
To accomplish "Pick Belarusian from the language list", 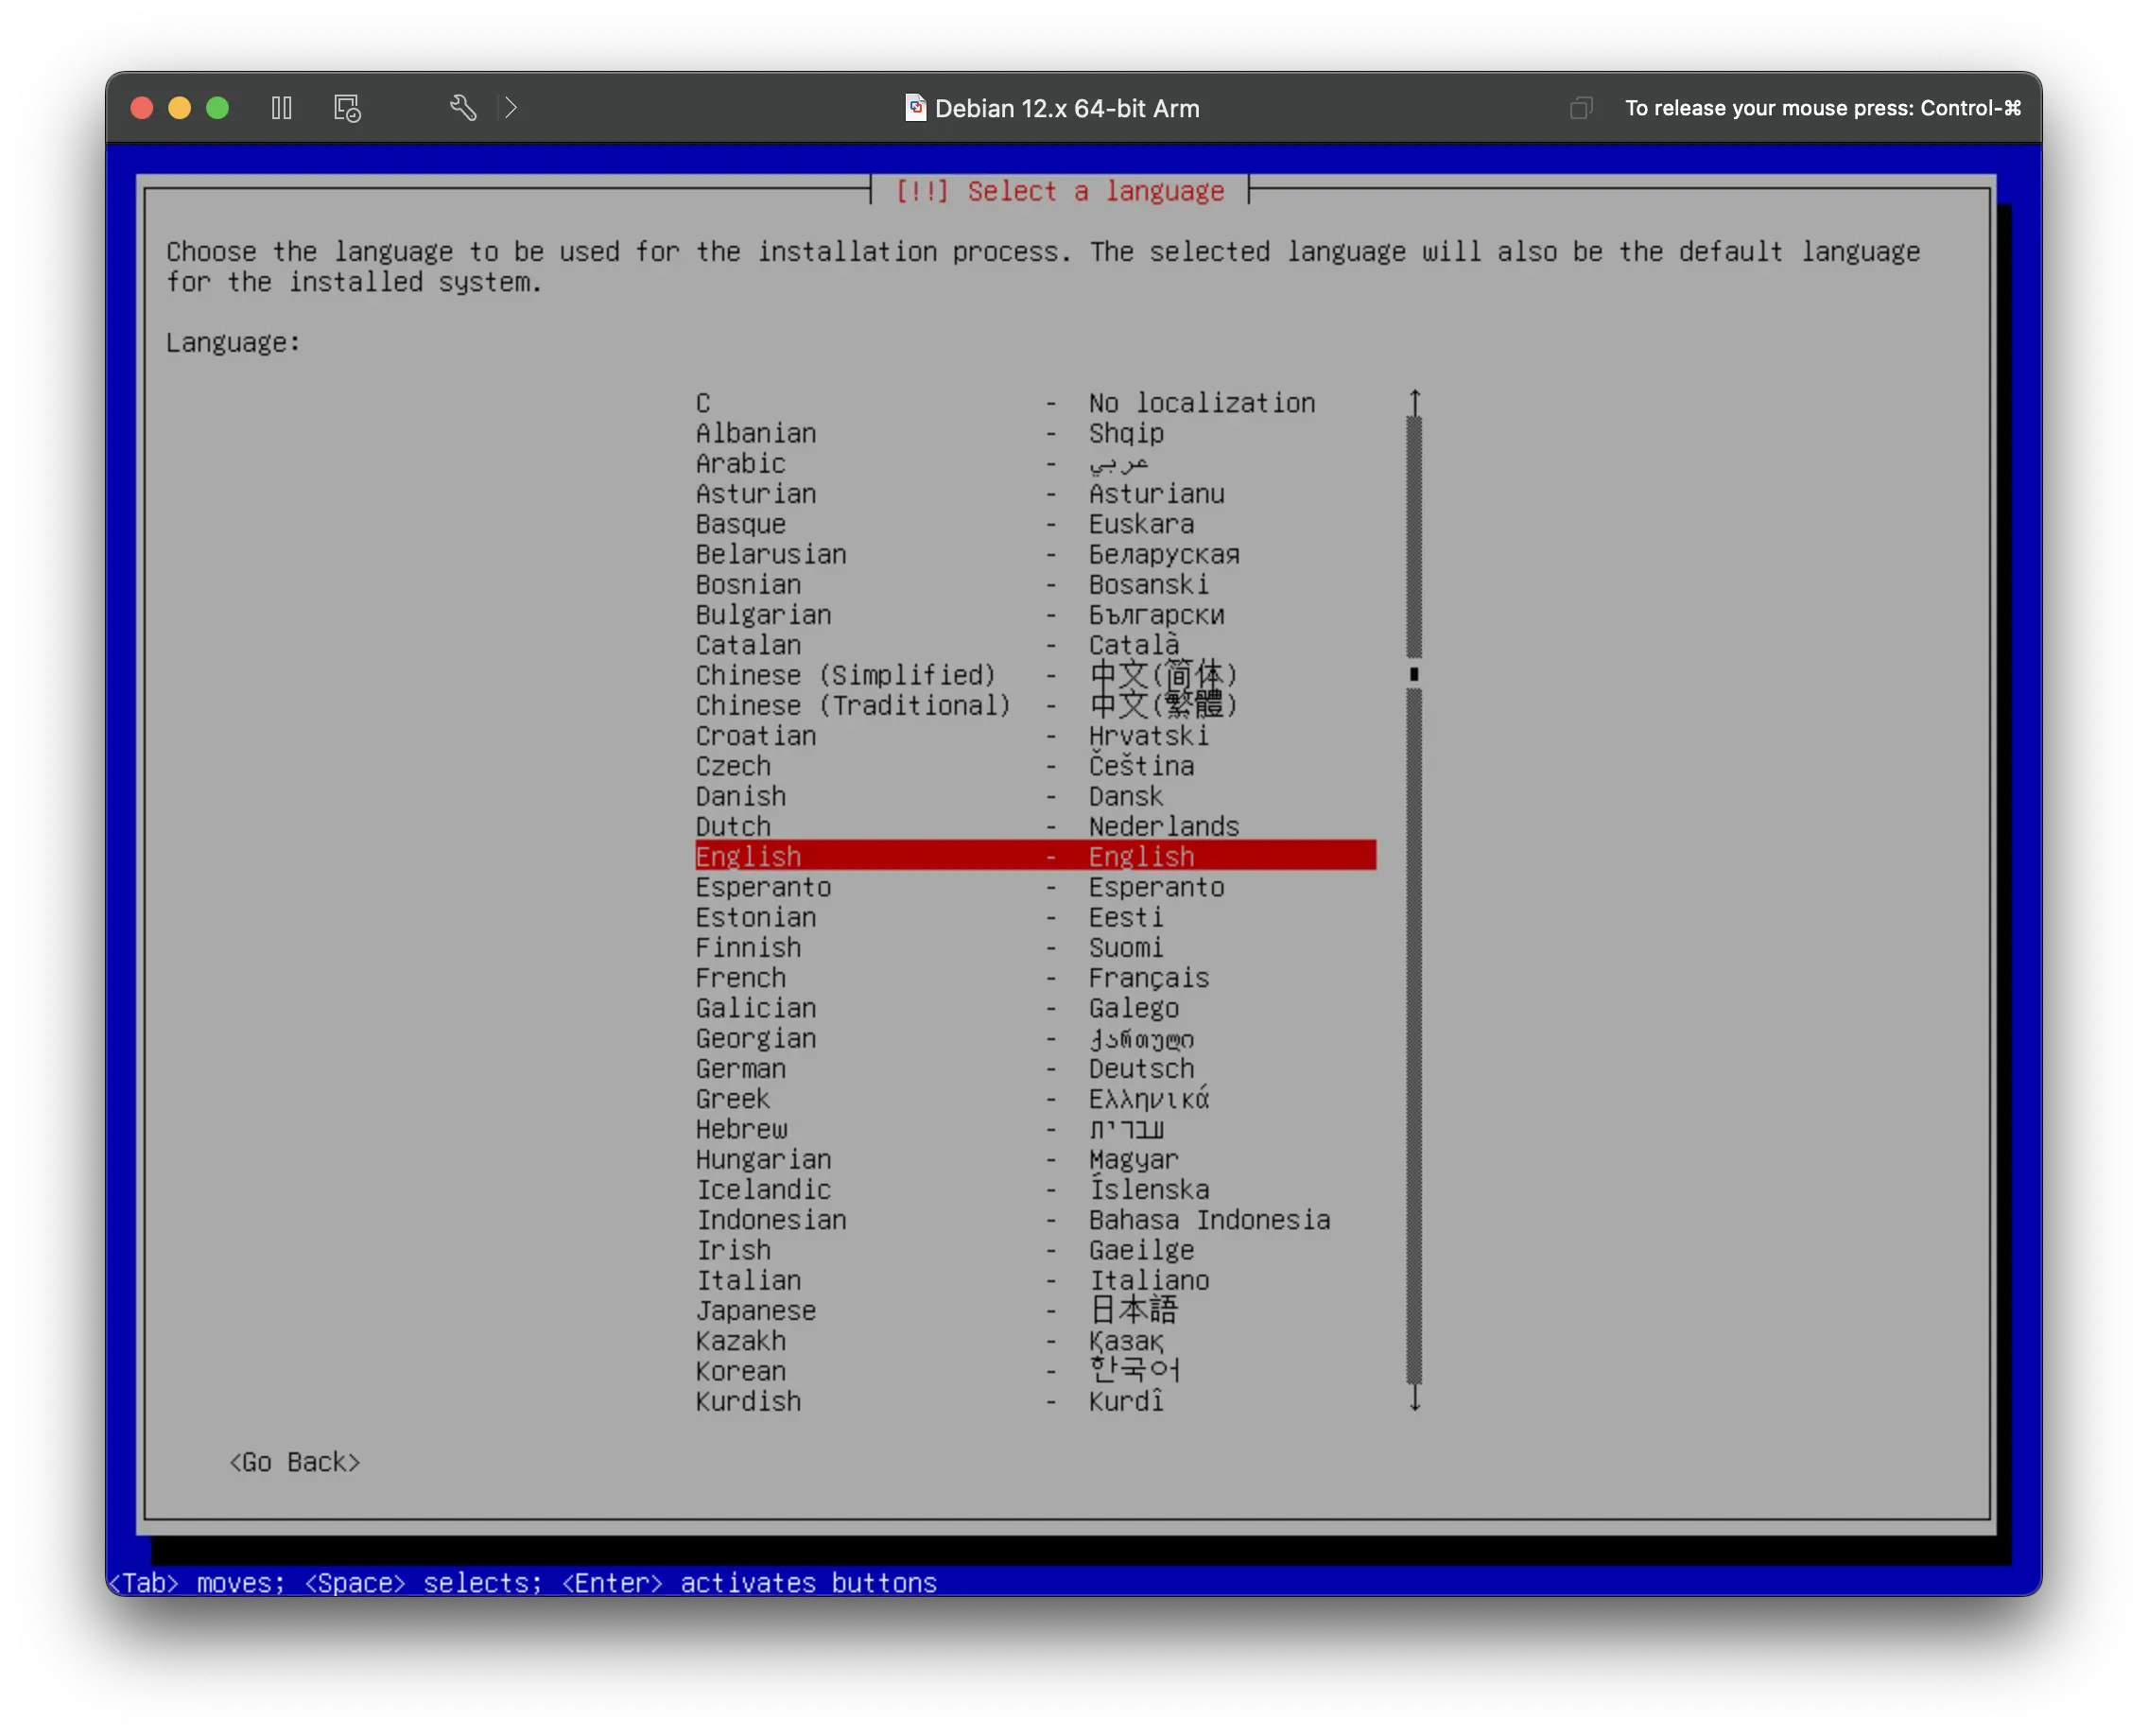I will (x=1036, y=554).
